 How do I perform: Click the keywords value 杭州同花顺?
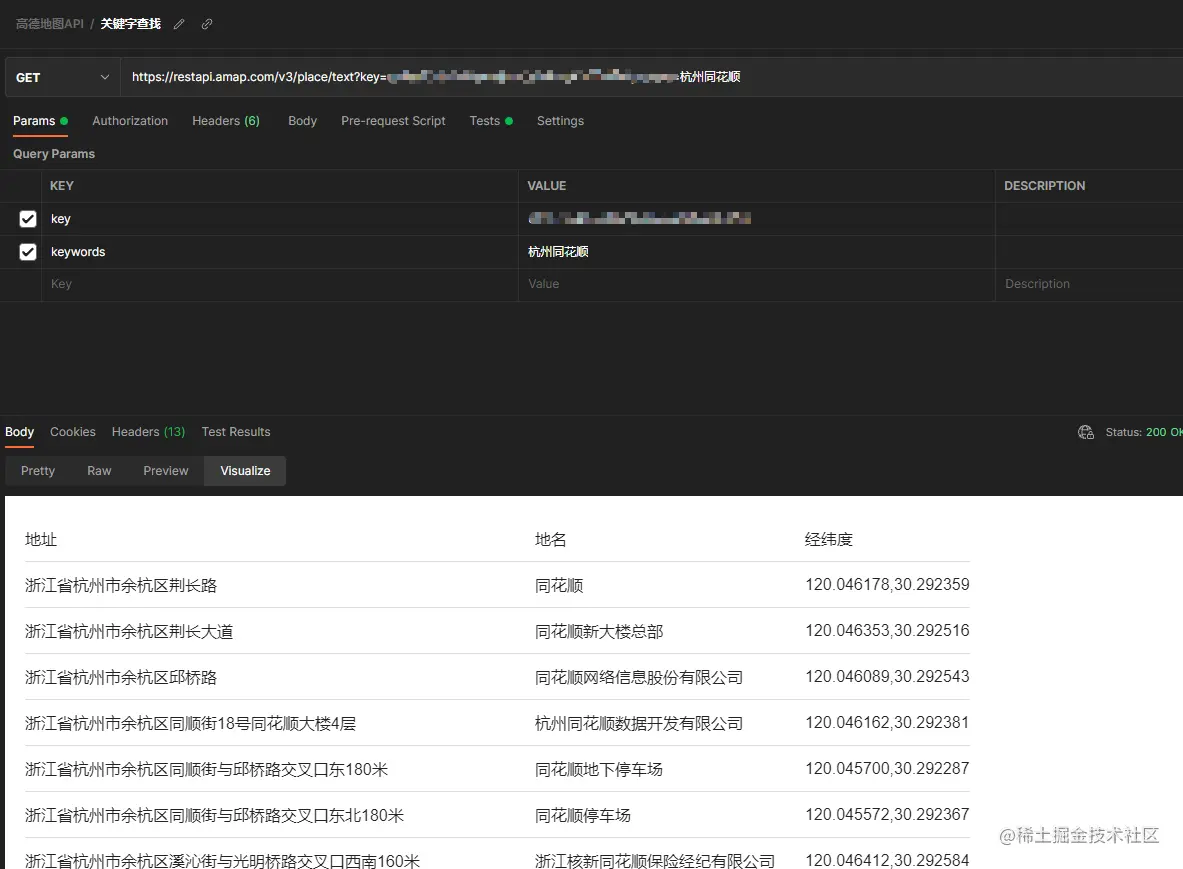[558, 252]
